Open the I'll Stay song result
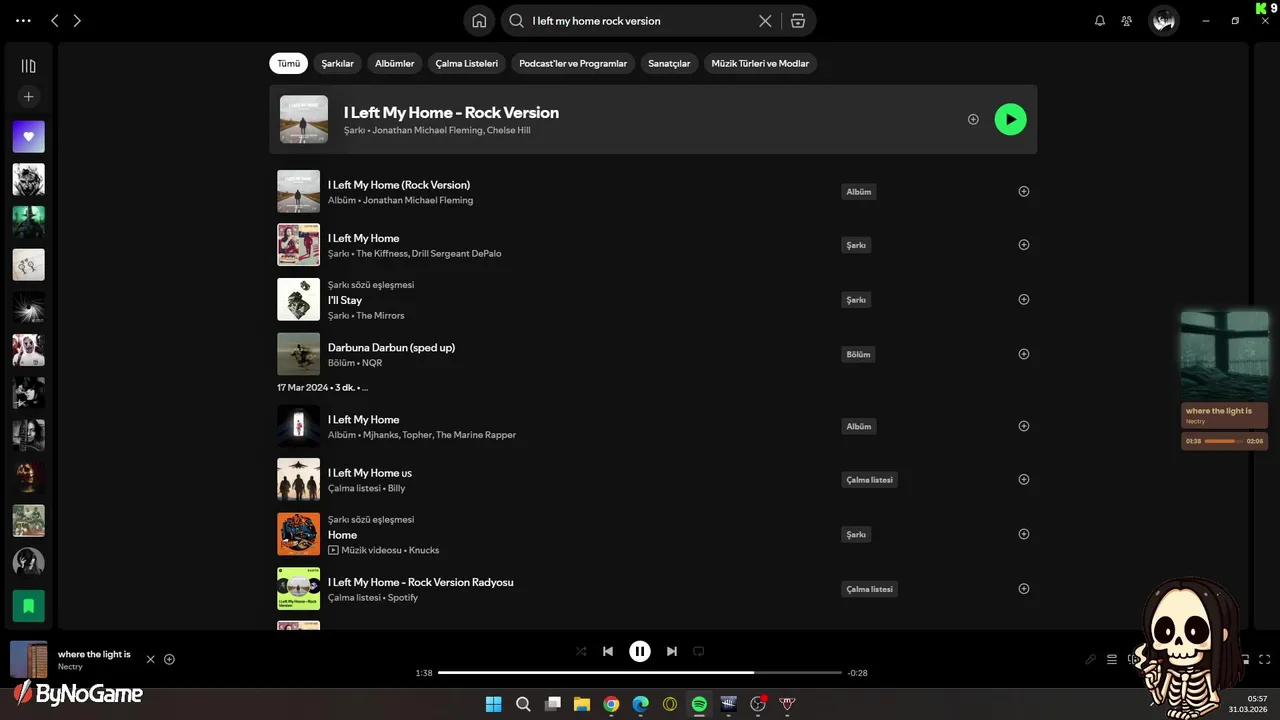Viewport: 1280px width, 720px height. 345,300
